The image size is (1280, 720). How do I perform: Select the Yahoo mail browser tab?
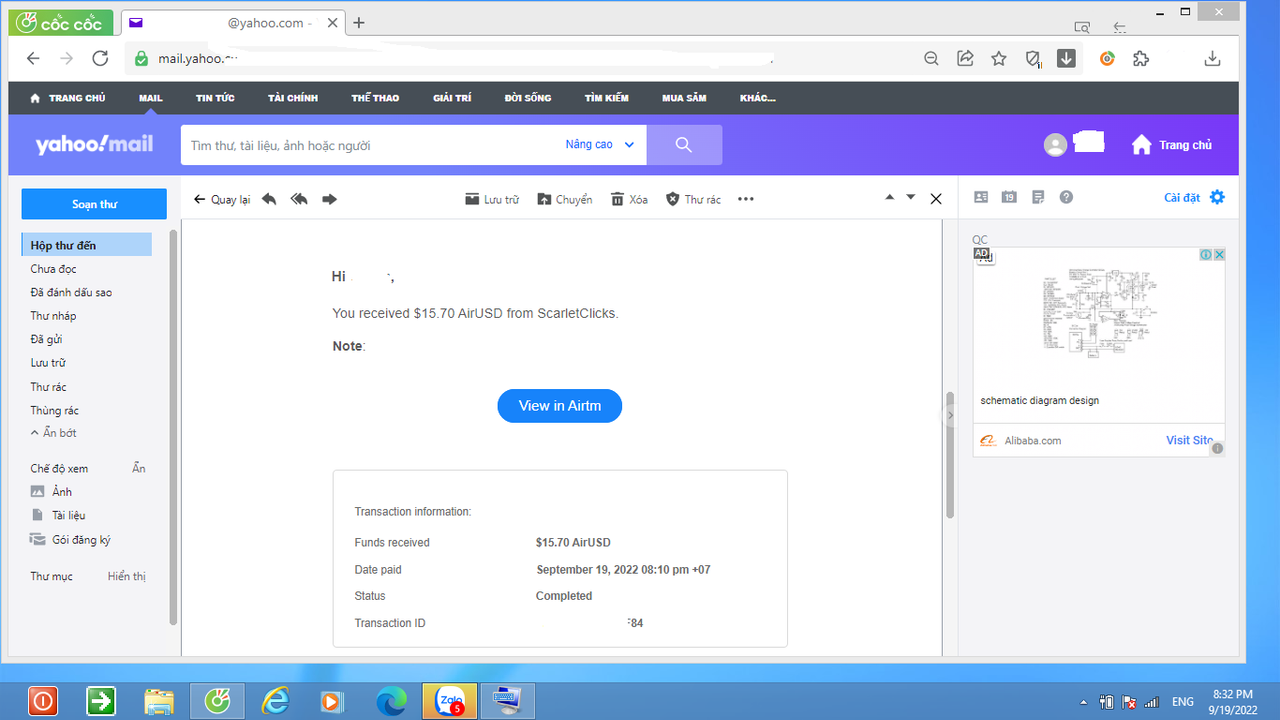(232, 22)
